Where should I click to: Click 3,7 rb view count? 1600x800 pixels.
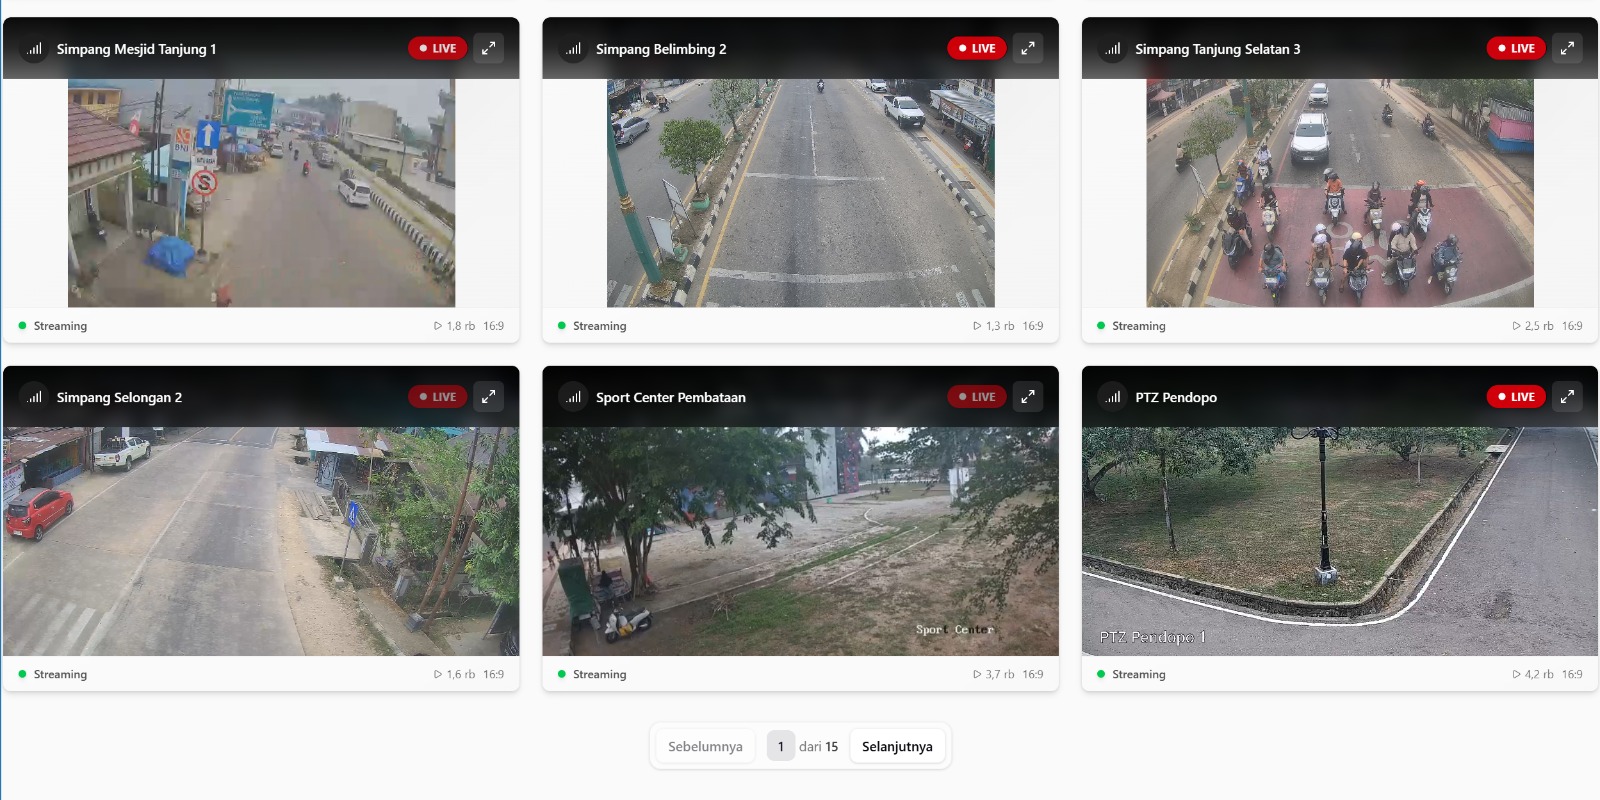coord(994,675)
